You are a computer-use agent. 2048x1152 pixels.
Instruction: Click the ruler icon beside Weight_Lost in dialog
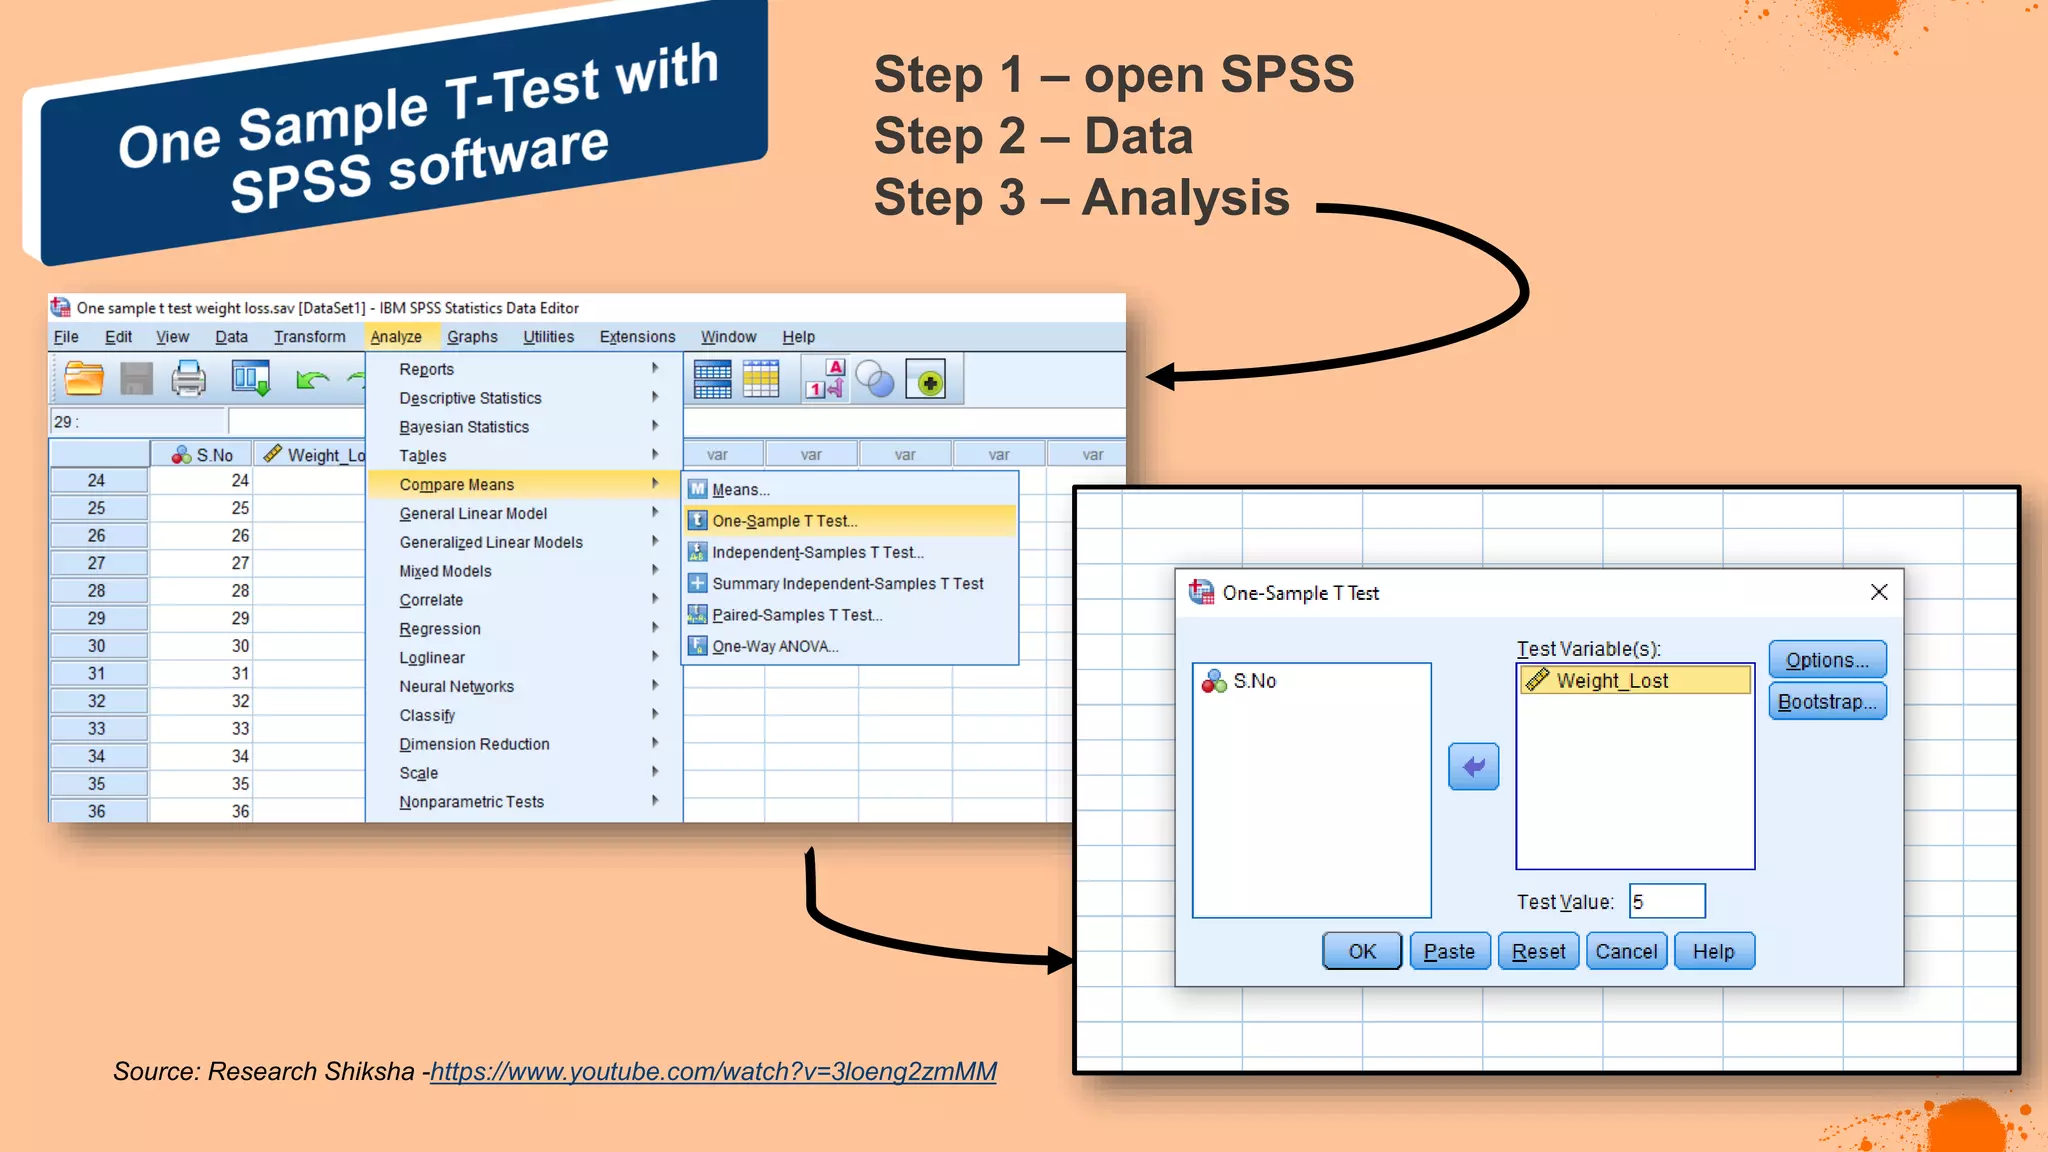[1537, 680]
